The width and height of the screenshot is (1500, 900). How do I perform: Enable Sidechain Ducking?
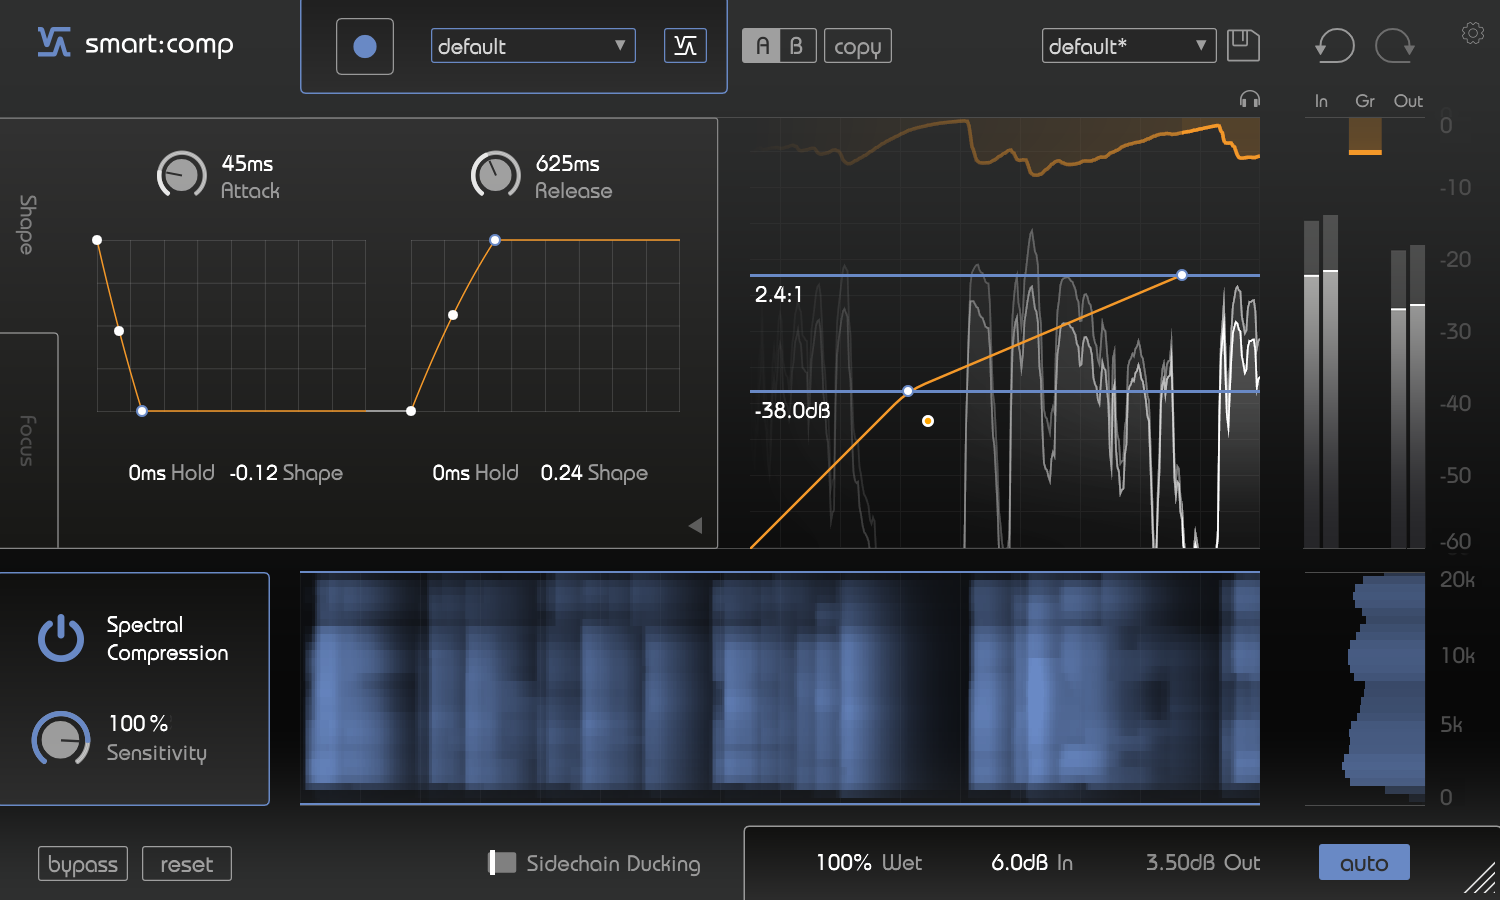500,863
